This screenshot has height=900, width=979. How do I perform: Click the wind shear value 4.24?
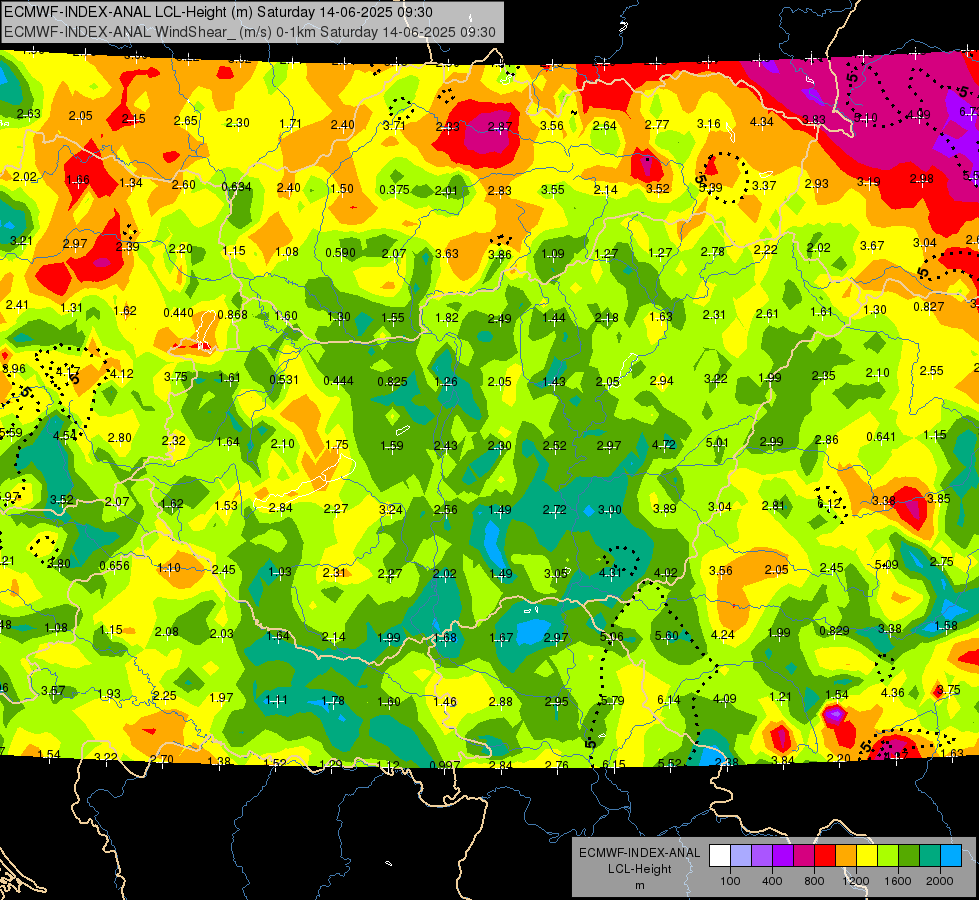coord(722,634)
